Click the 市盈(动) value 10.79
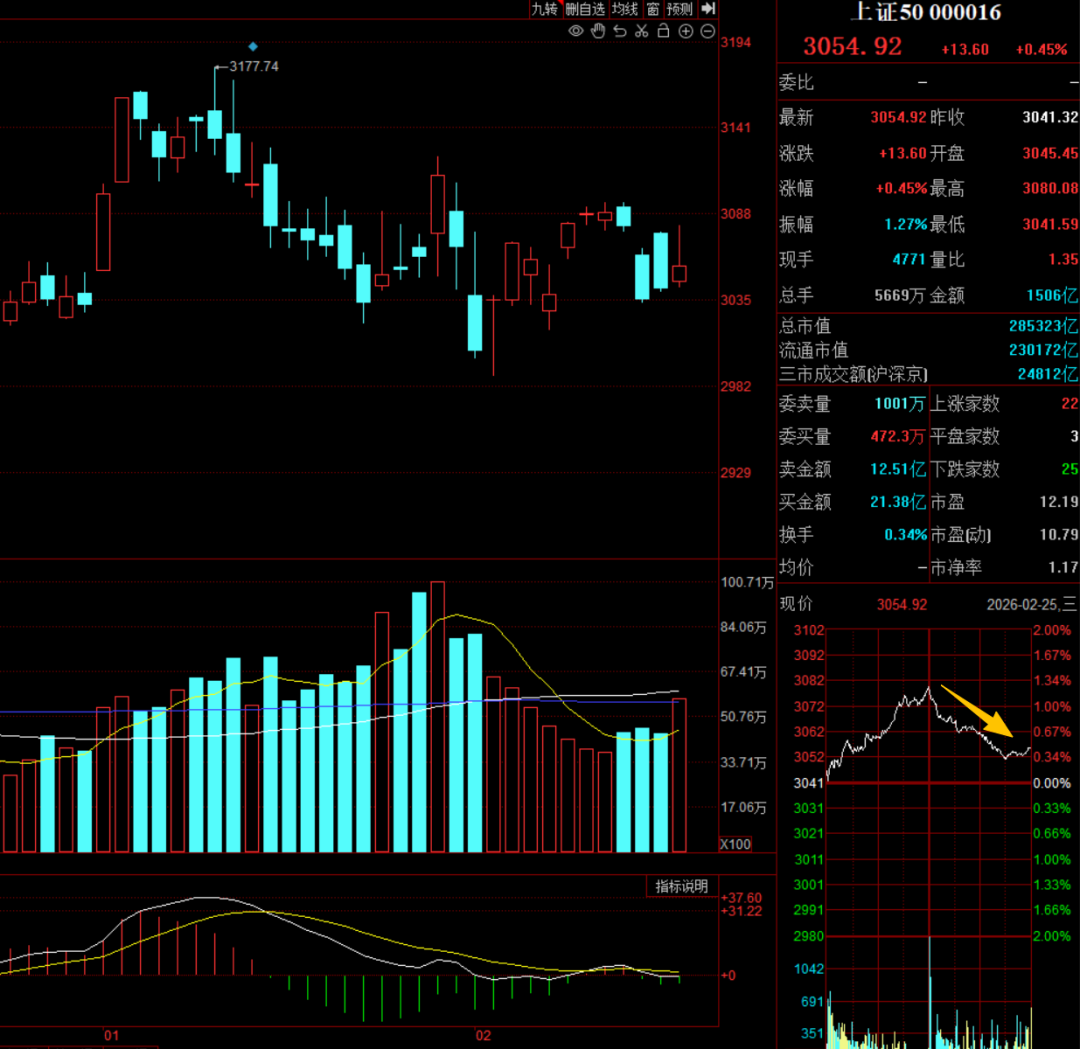 click(x=1059, y=534)
